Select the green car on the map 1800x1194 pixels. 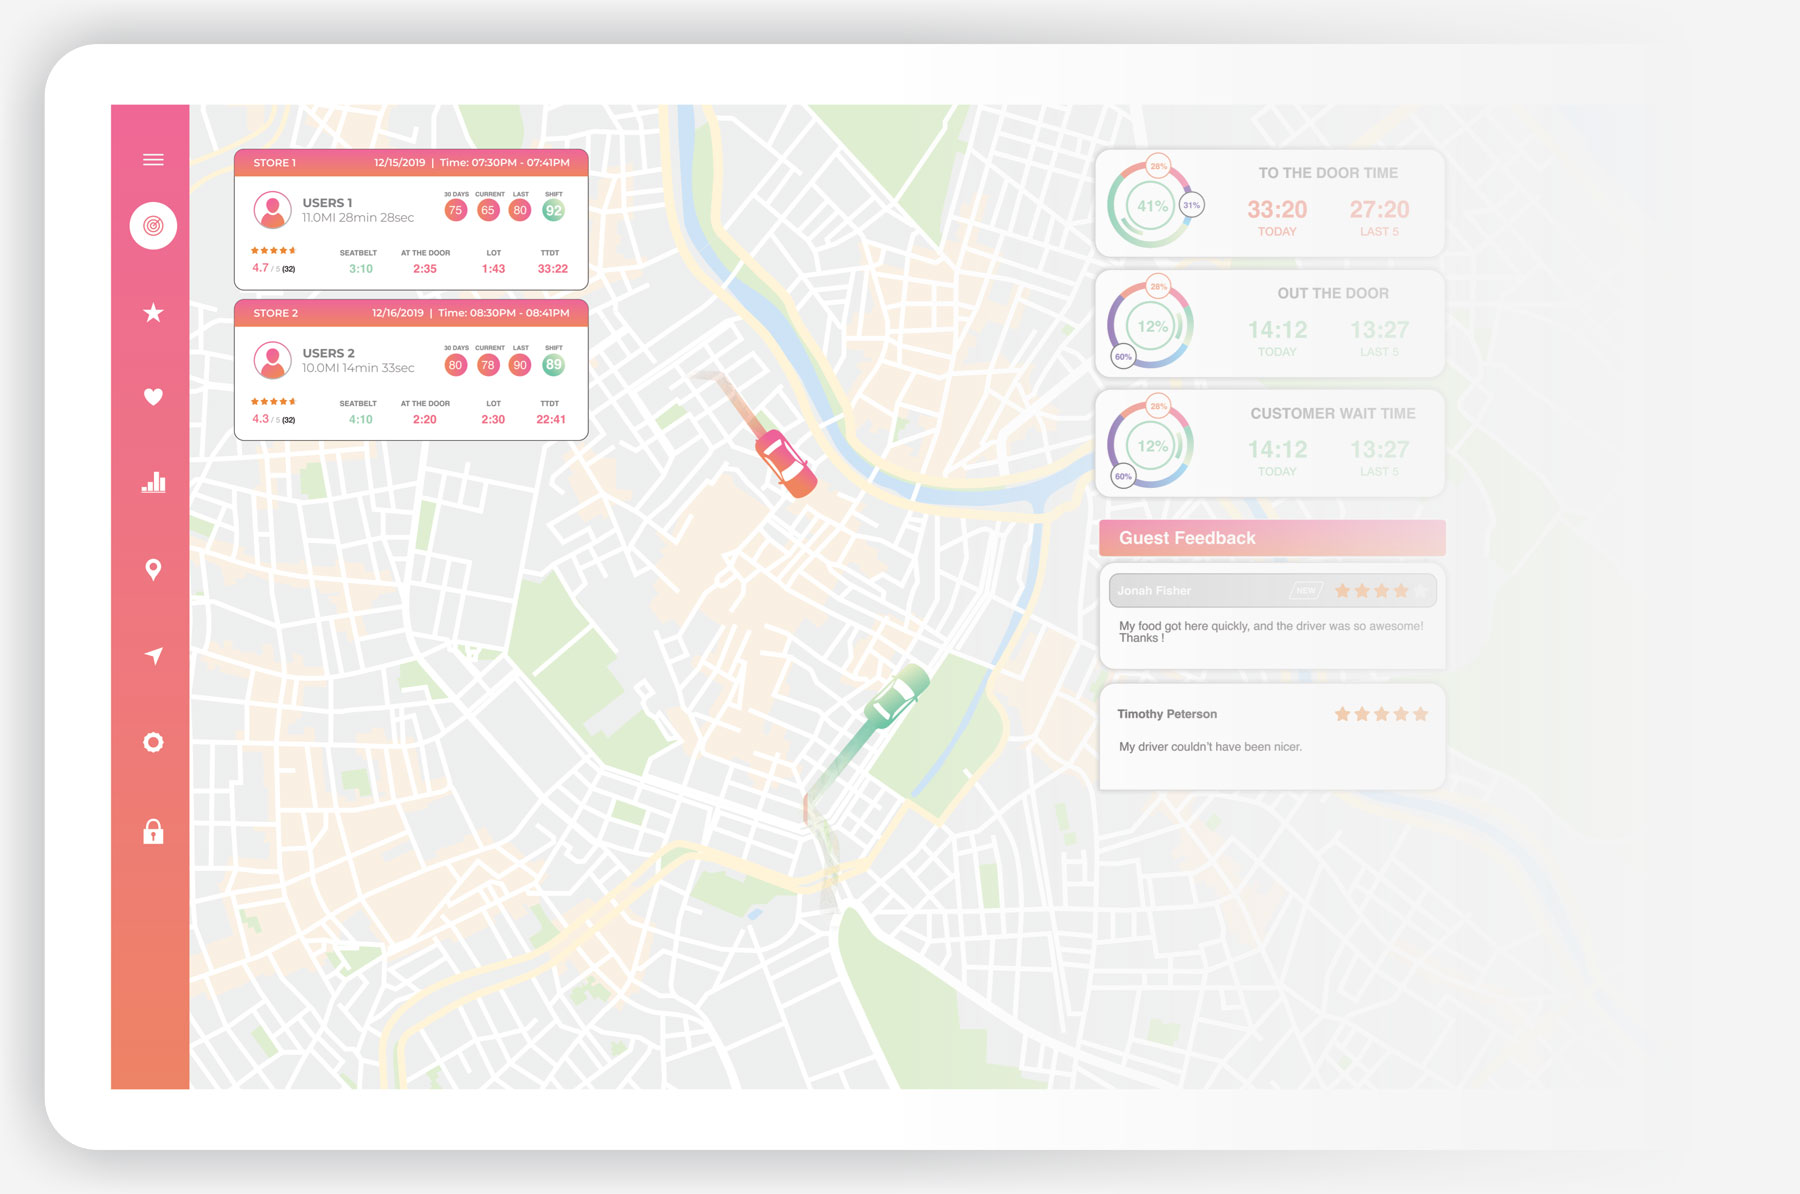click(897, 696)
